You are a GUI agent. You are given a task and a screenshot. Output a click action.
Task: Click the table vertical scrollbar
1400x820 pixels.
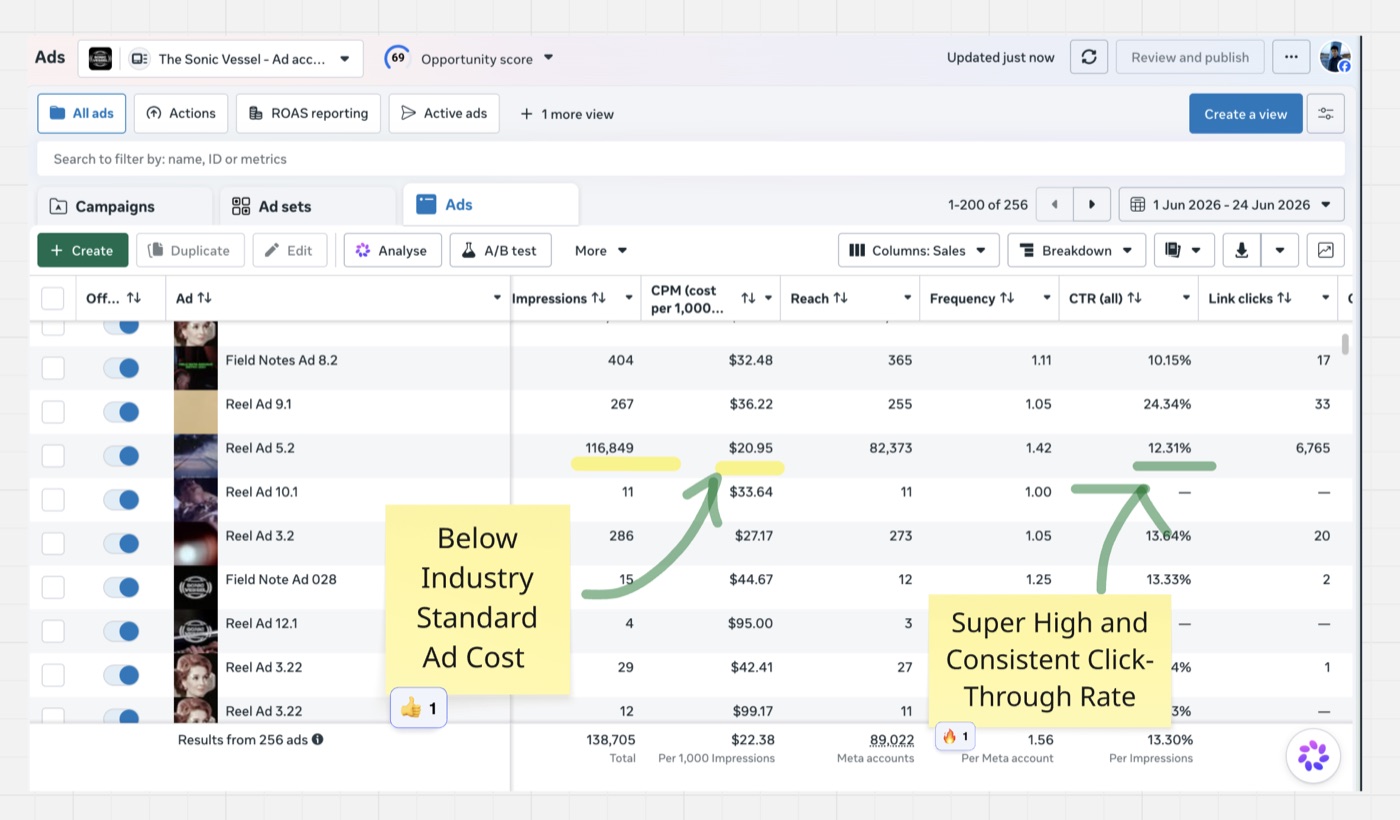[1345, 344]
